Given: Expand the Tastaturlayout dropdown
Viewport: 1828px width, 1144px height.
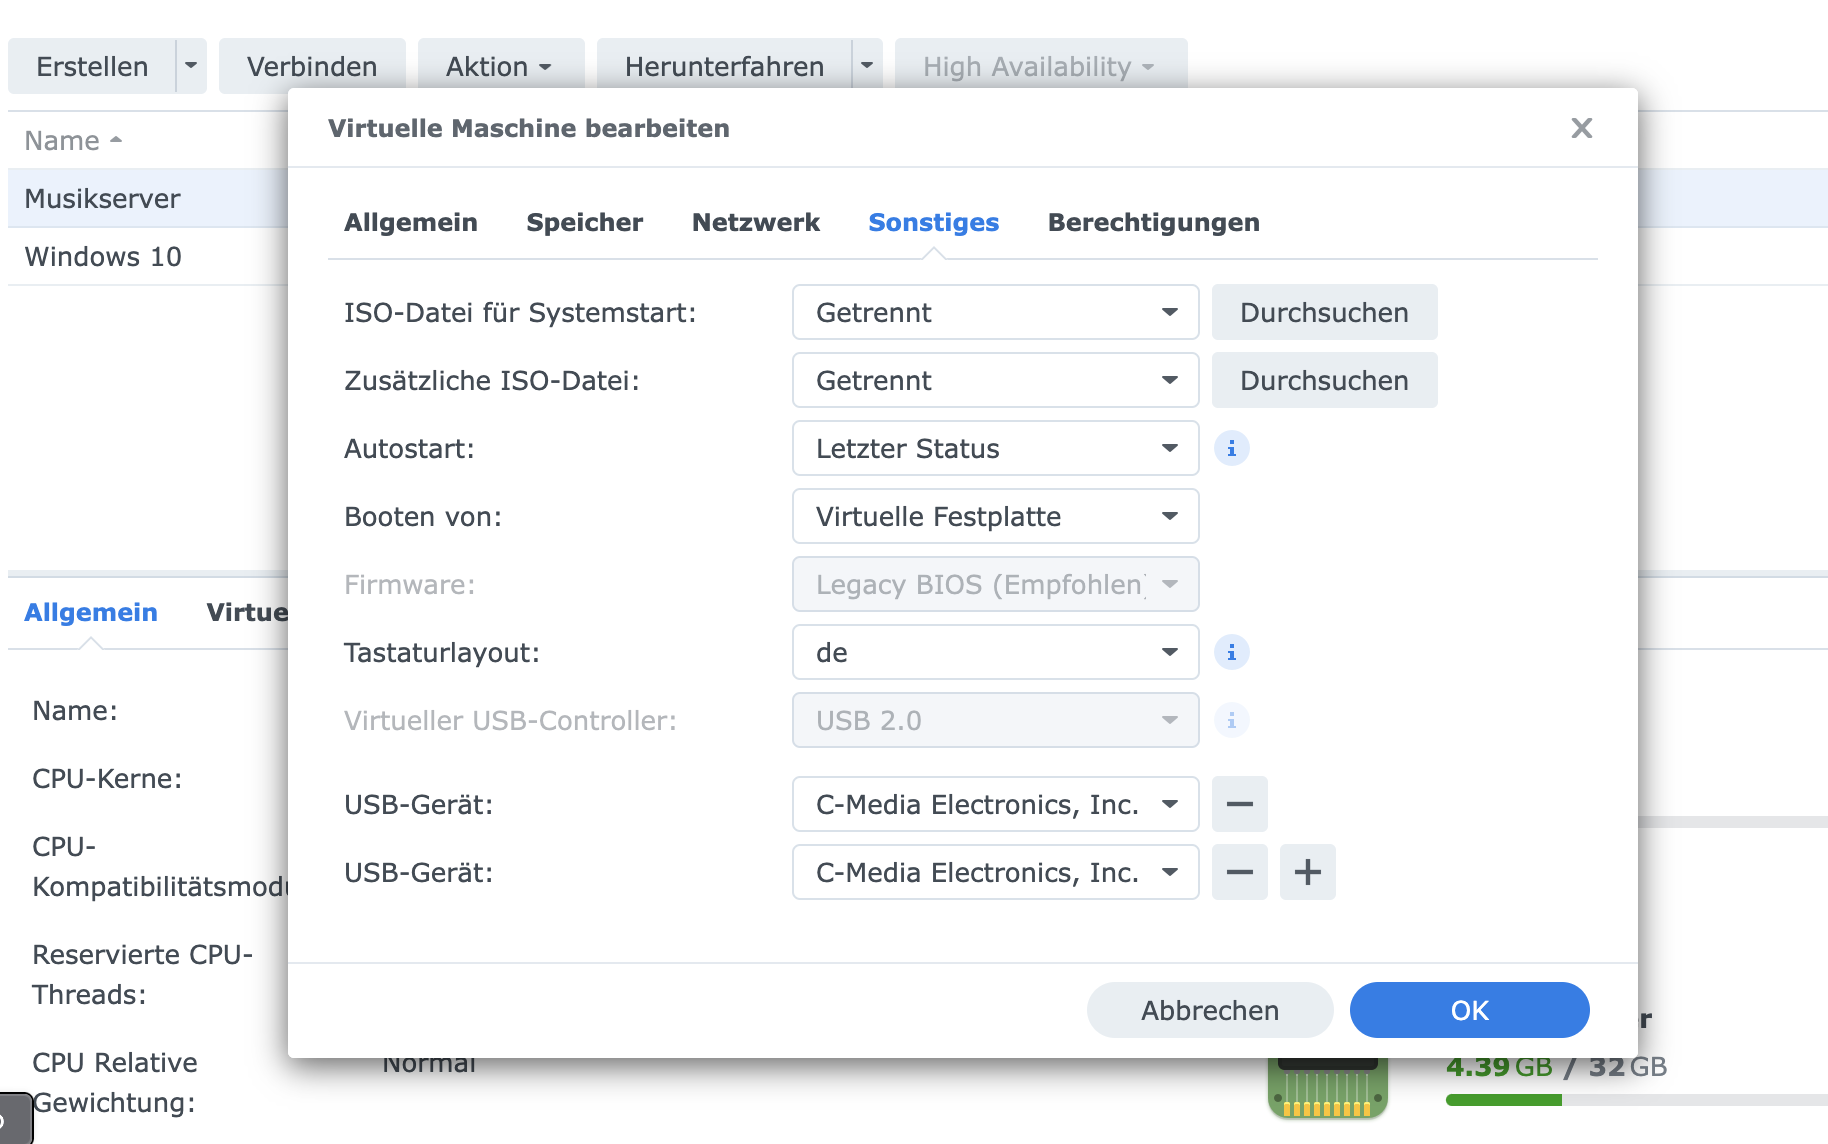Looking at the screenshot, I should point(995,653).
